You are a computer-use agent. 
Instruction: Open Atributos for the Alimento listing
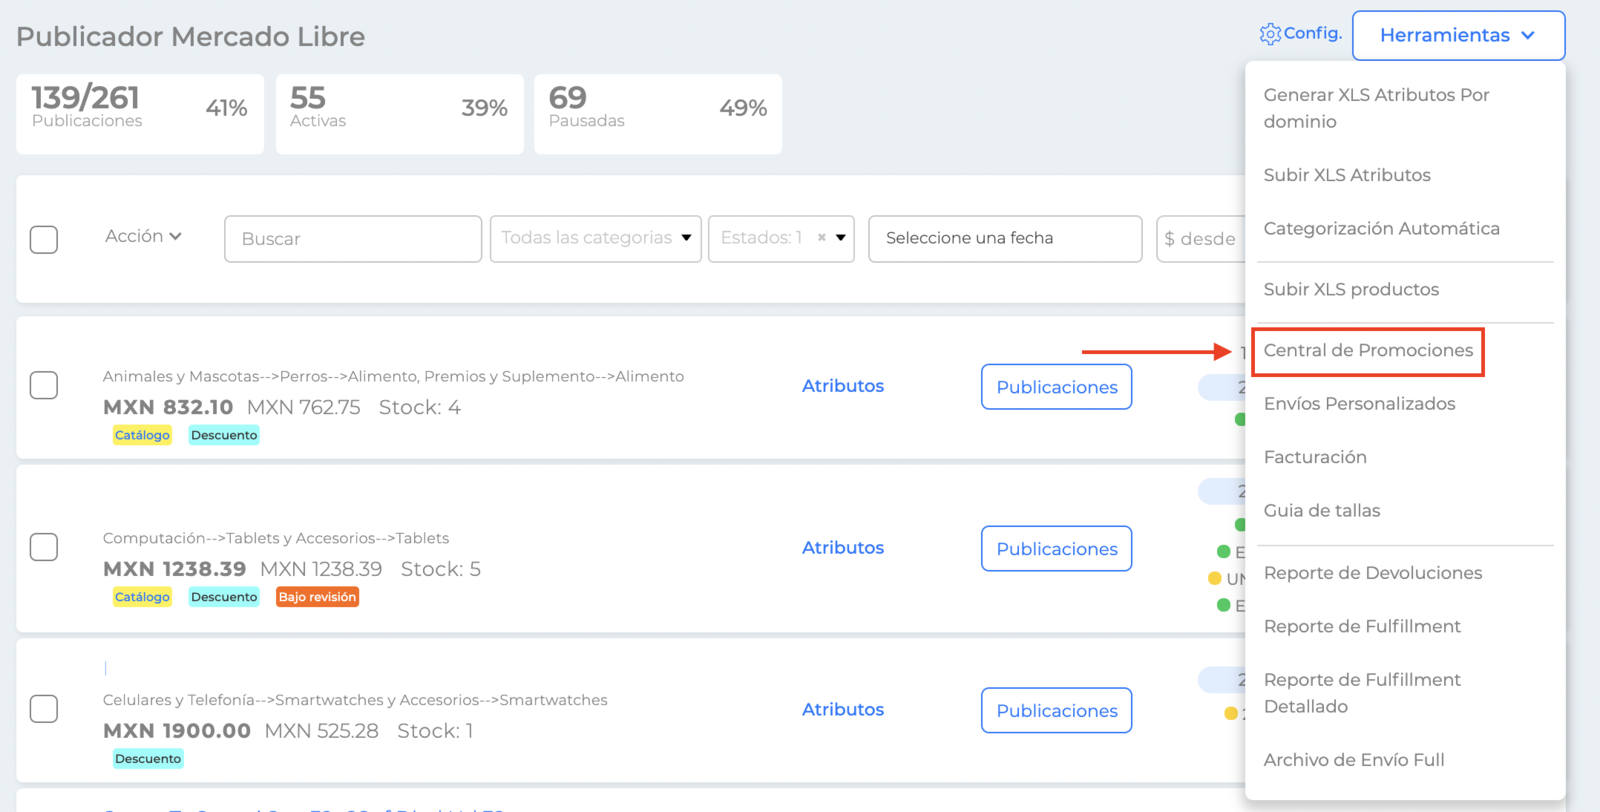click(x=843, y=386)
